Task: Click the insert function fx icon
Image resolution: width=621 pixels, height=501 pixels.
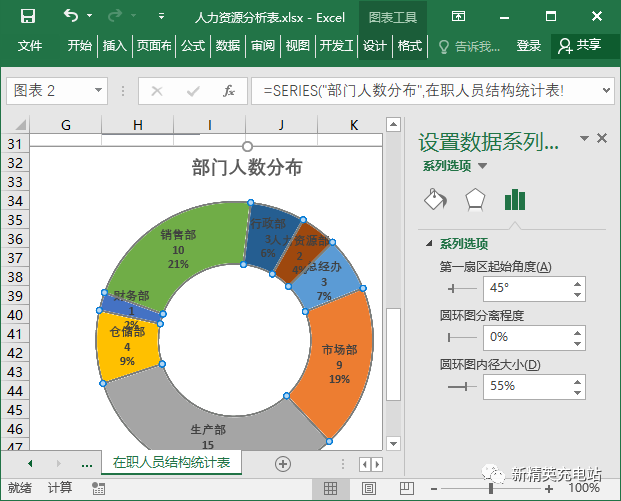Action: coord(229,91)
